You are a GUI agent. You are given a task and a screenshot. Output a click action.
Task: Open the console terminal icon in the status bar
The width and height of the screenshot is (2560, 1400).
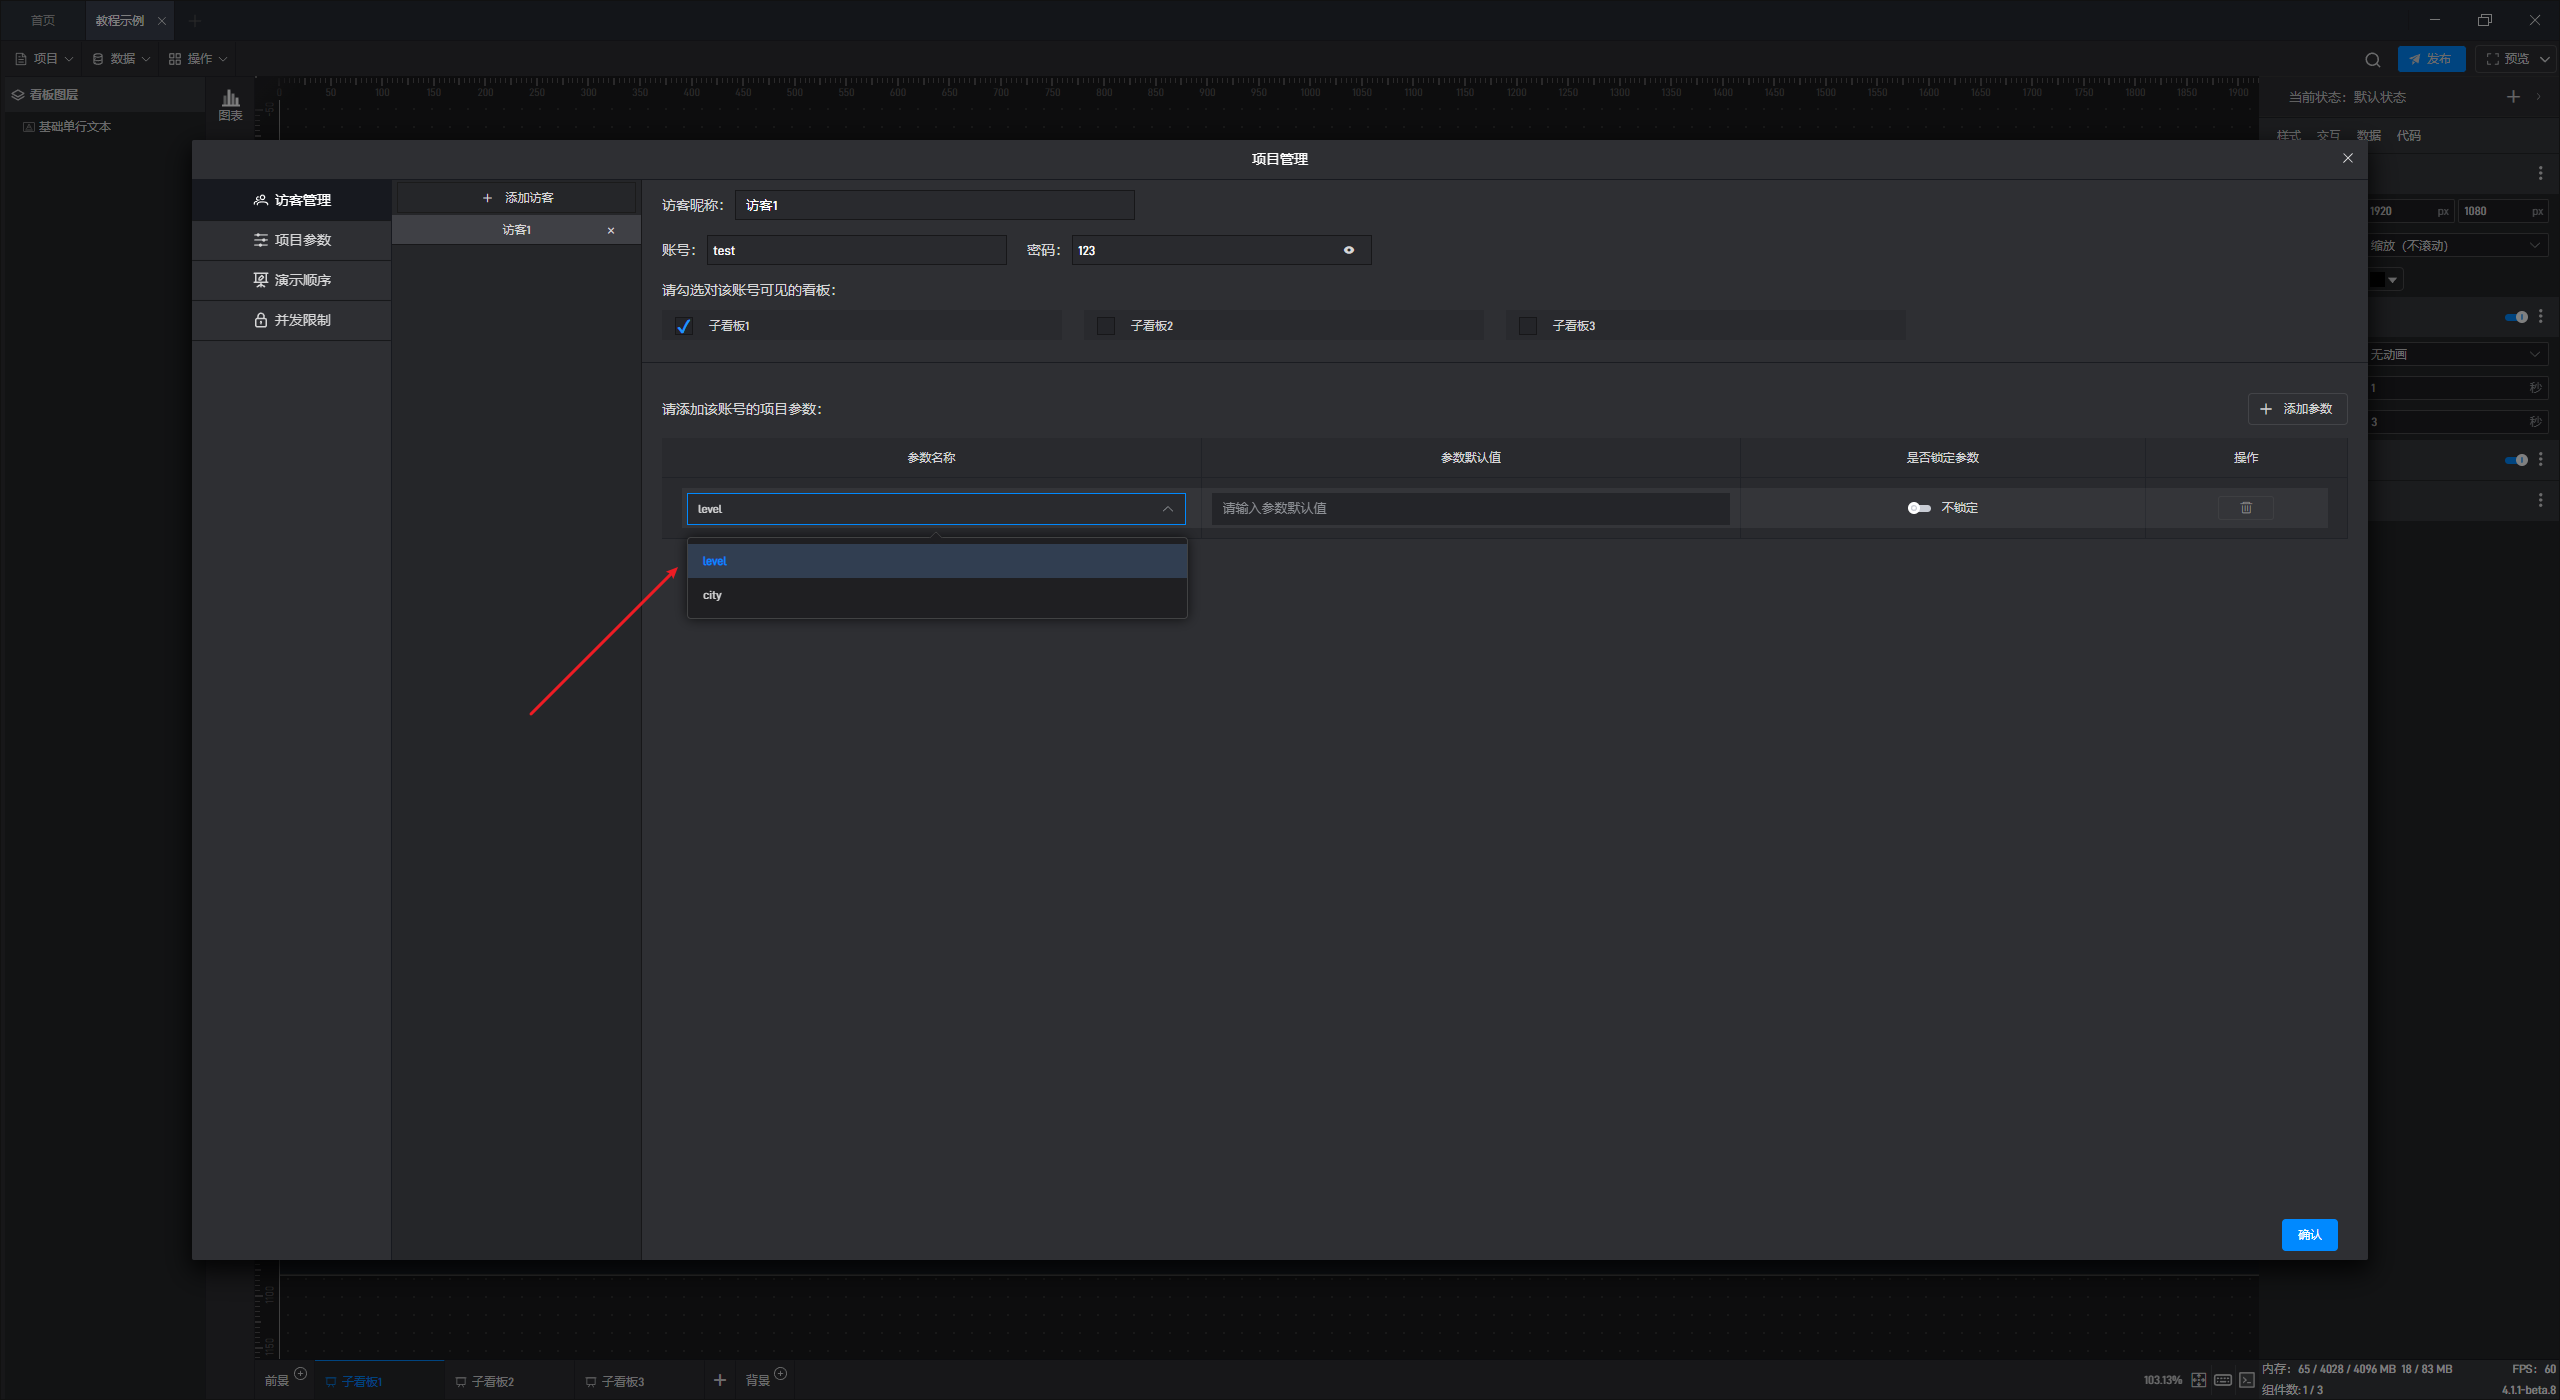pos(2247,1380)
